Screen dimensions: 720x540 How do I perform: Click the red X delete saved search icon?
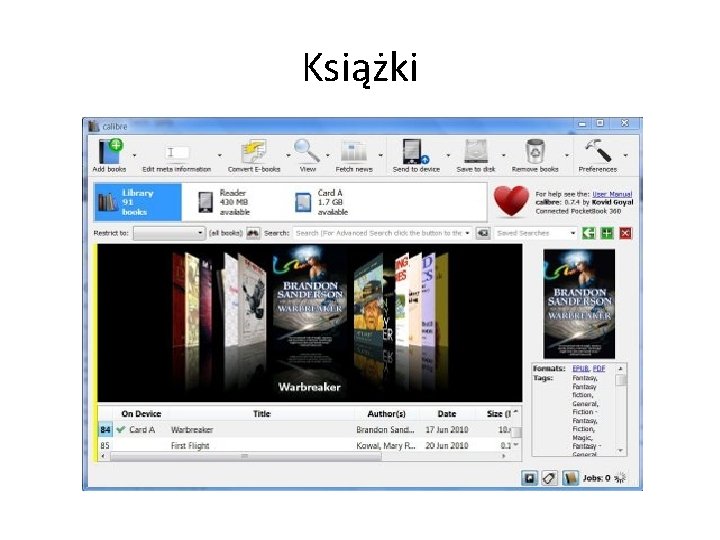click(625, 233)
